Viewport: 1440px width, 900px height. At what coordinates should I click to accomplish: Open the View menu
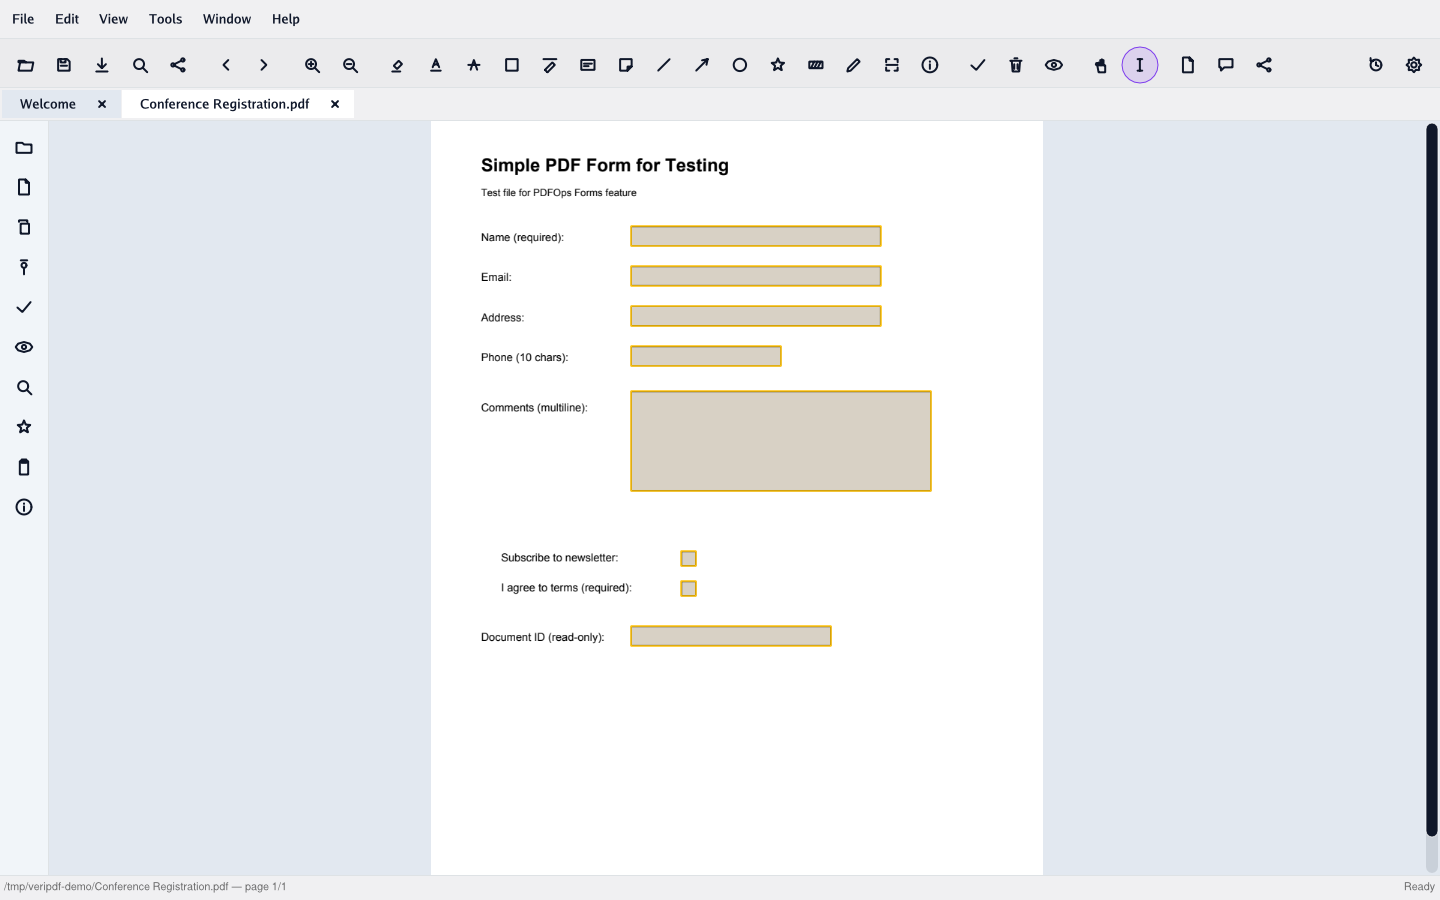click(x=113, y=19)
